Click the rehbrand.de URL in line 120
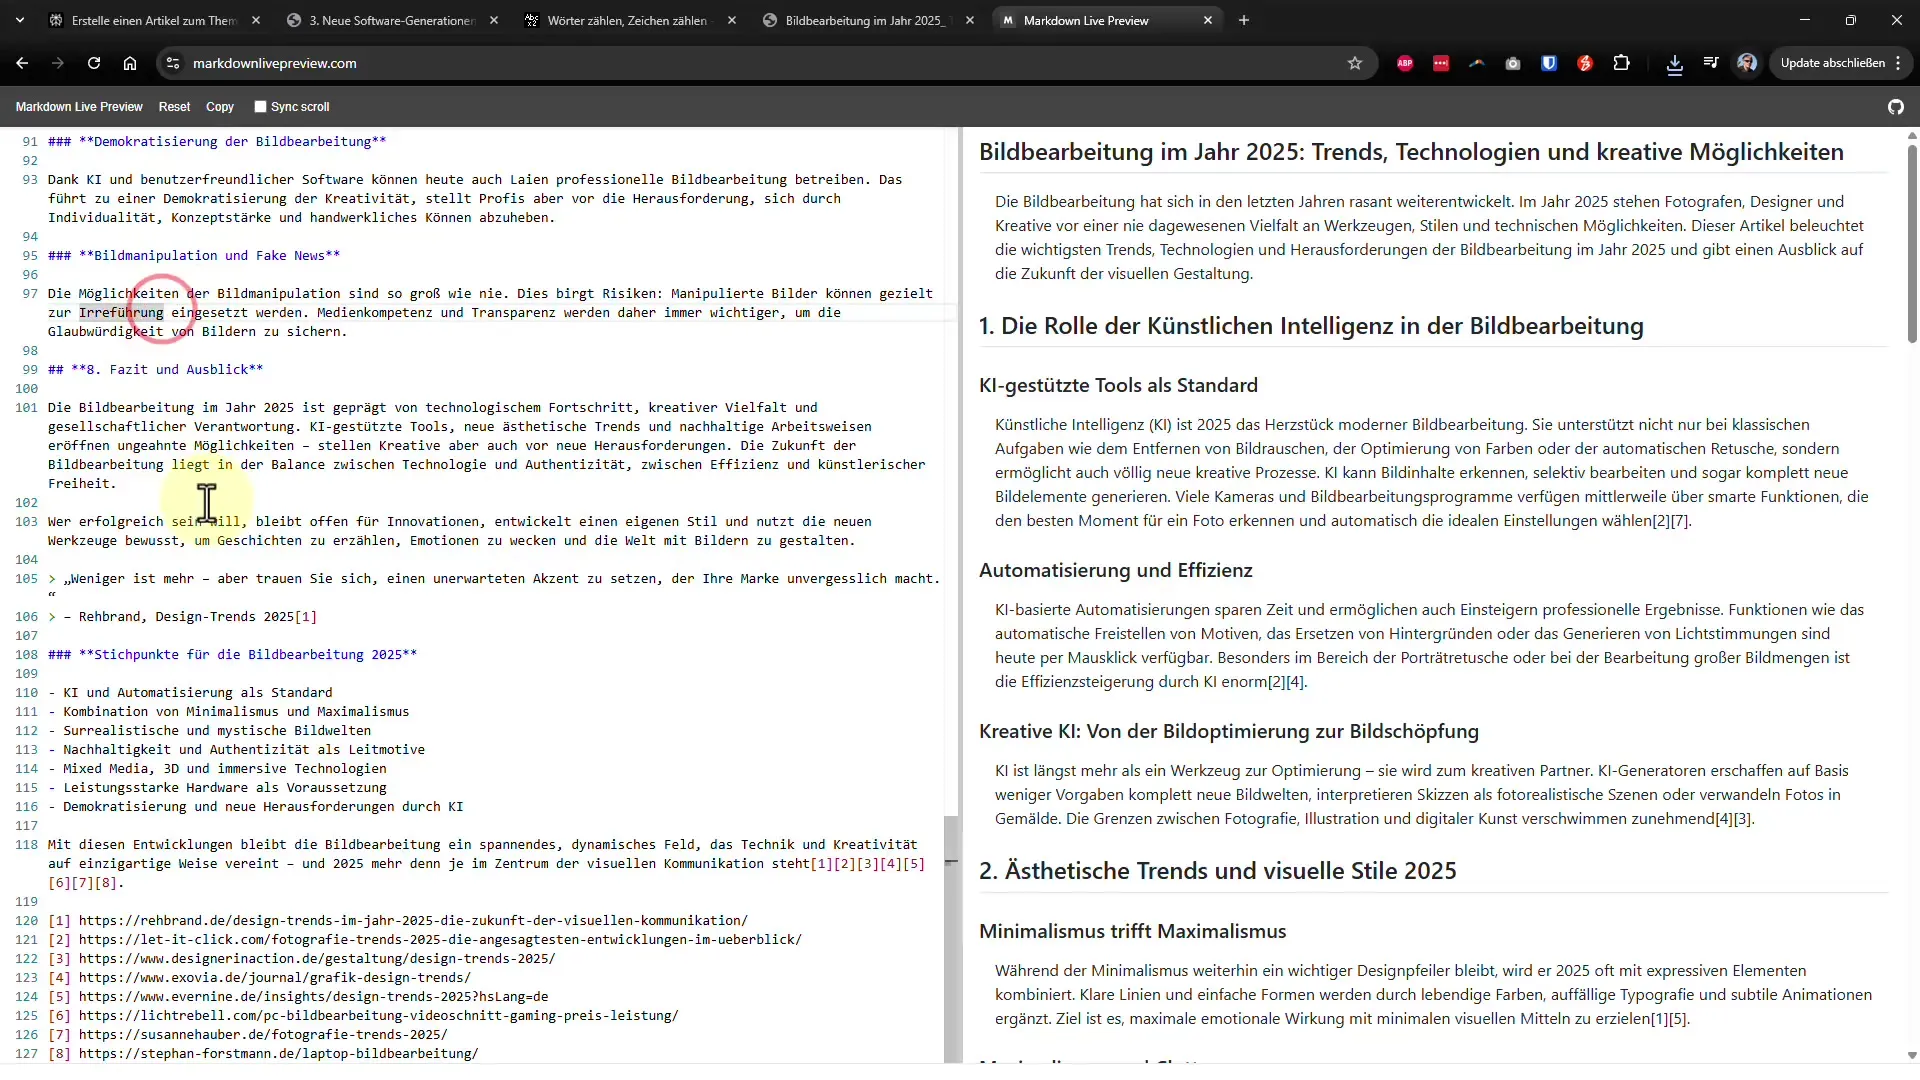 point(413,921)
